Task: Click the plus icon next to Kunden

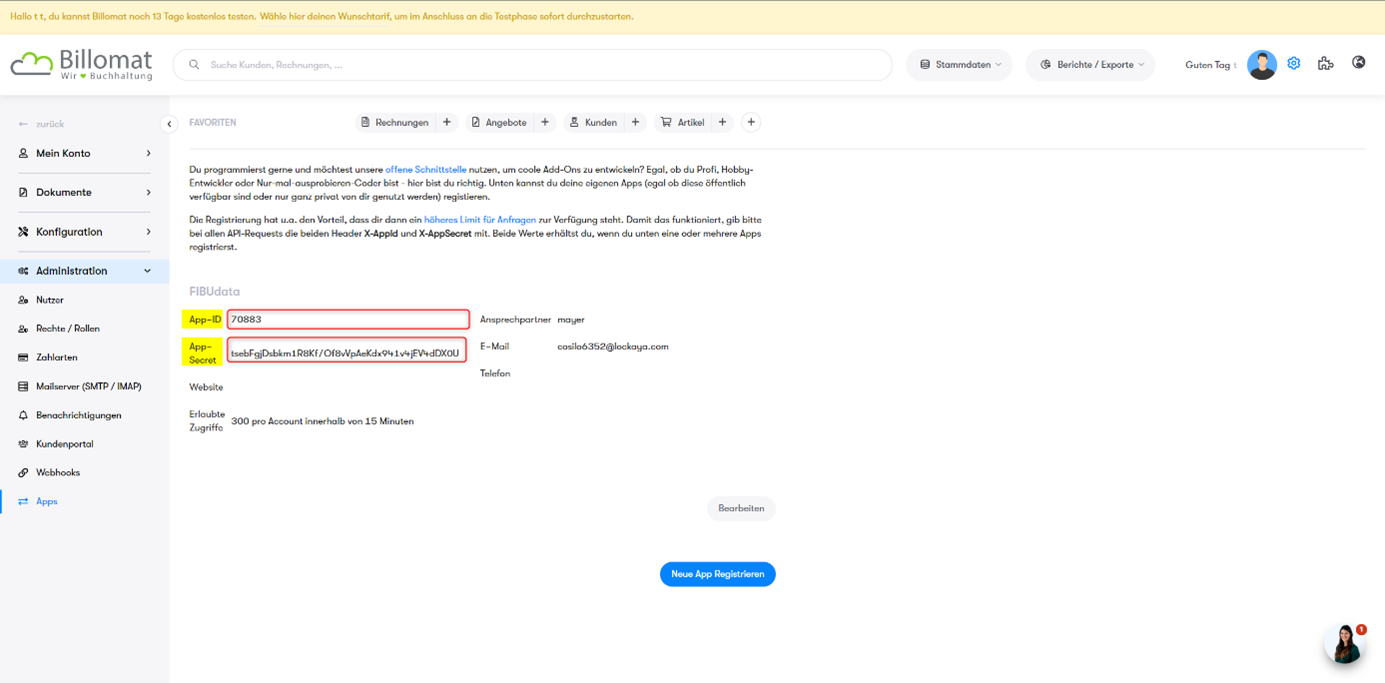Action: pyautogui.click(x=635, y=122)
